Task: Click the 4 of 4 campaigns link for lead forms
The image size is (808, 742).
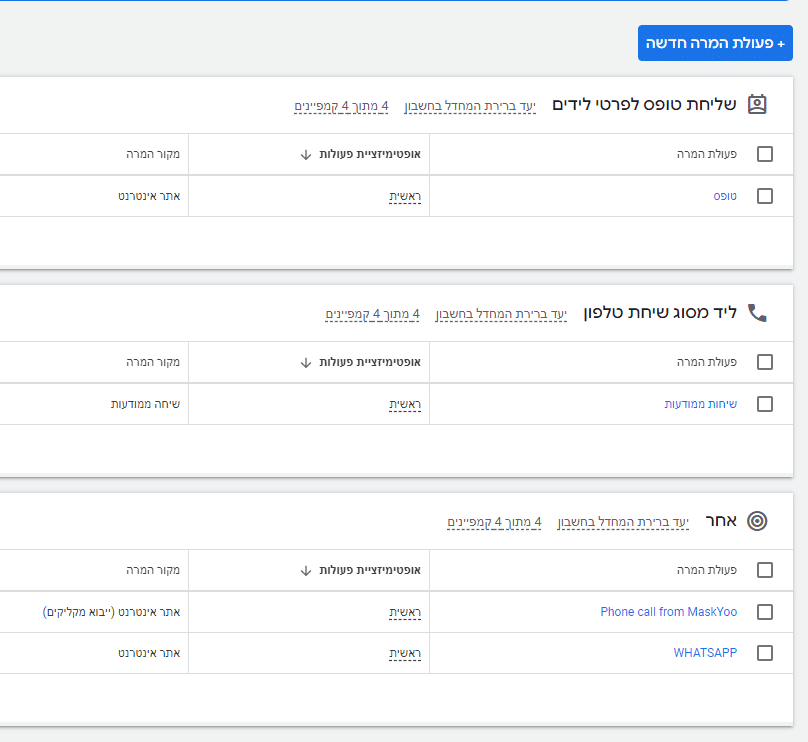Action: click(341, 106)
